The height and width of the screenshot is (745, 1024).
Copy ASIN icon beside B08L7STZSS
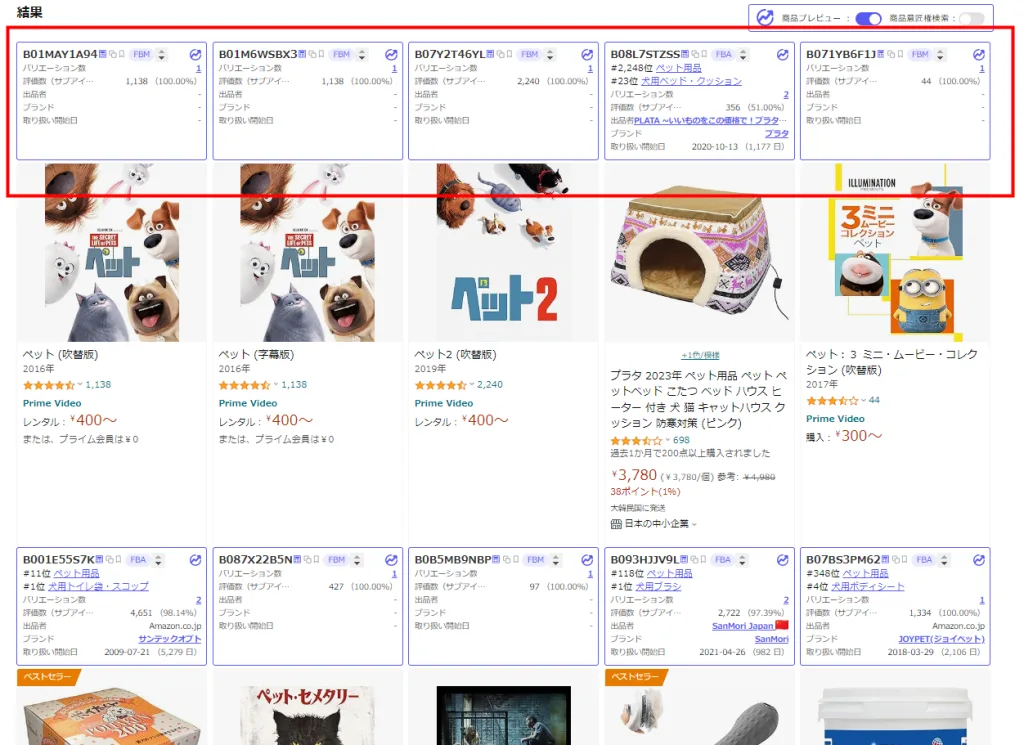[x=695, y=54]
